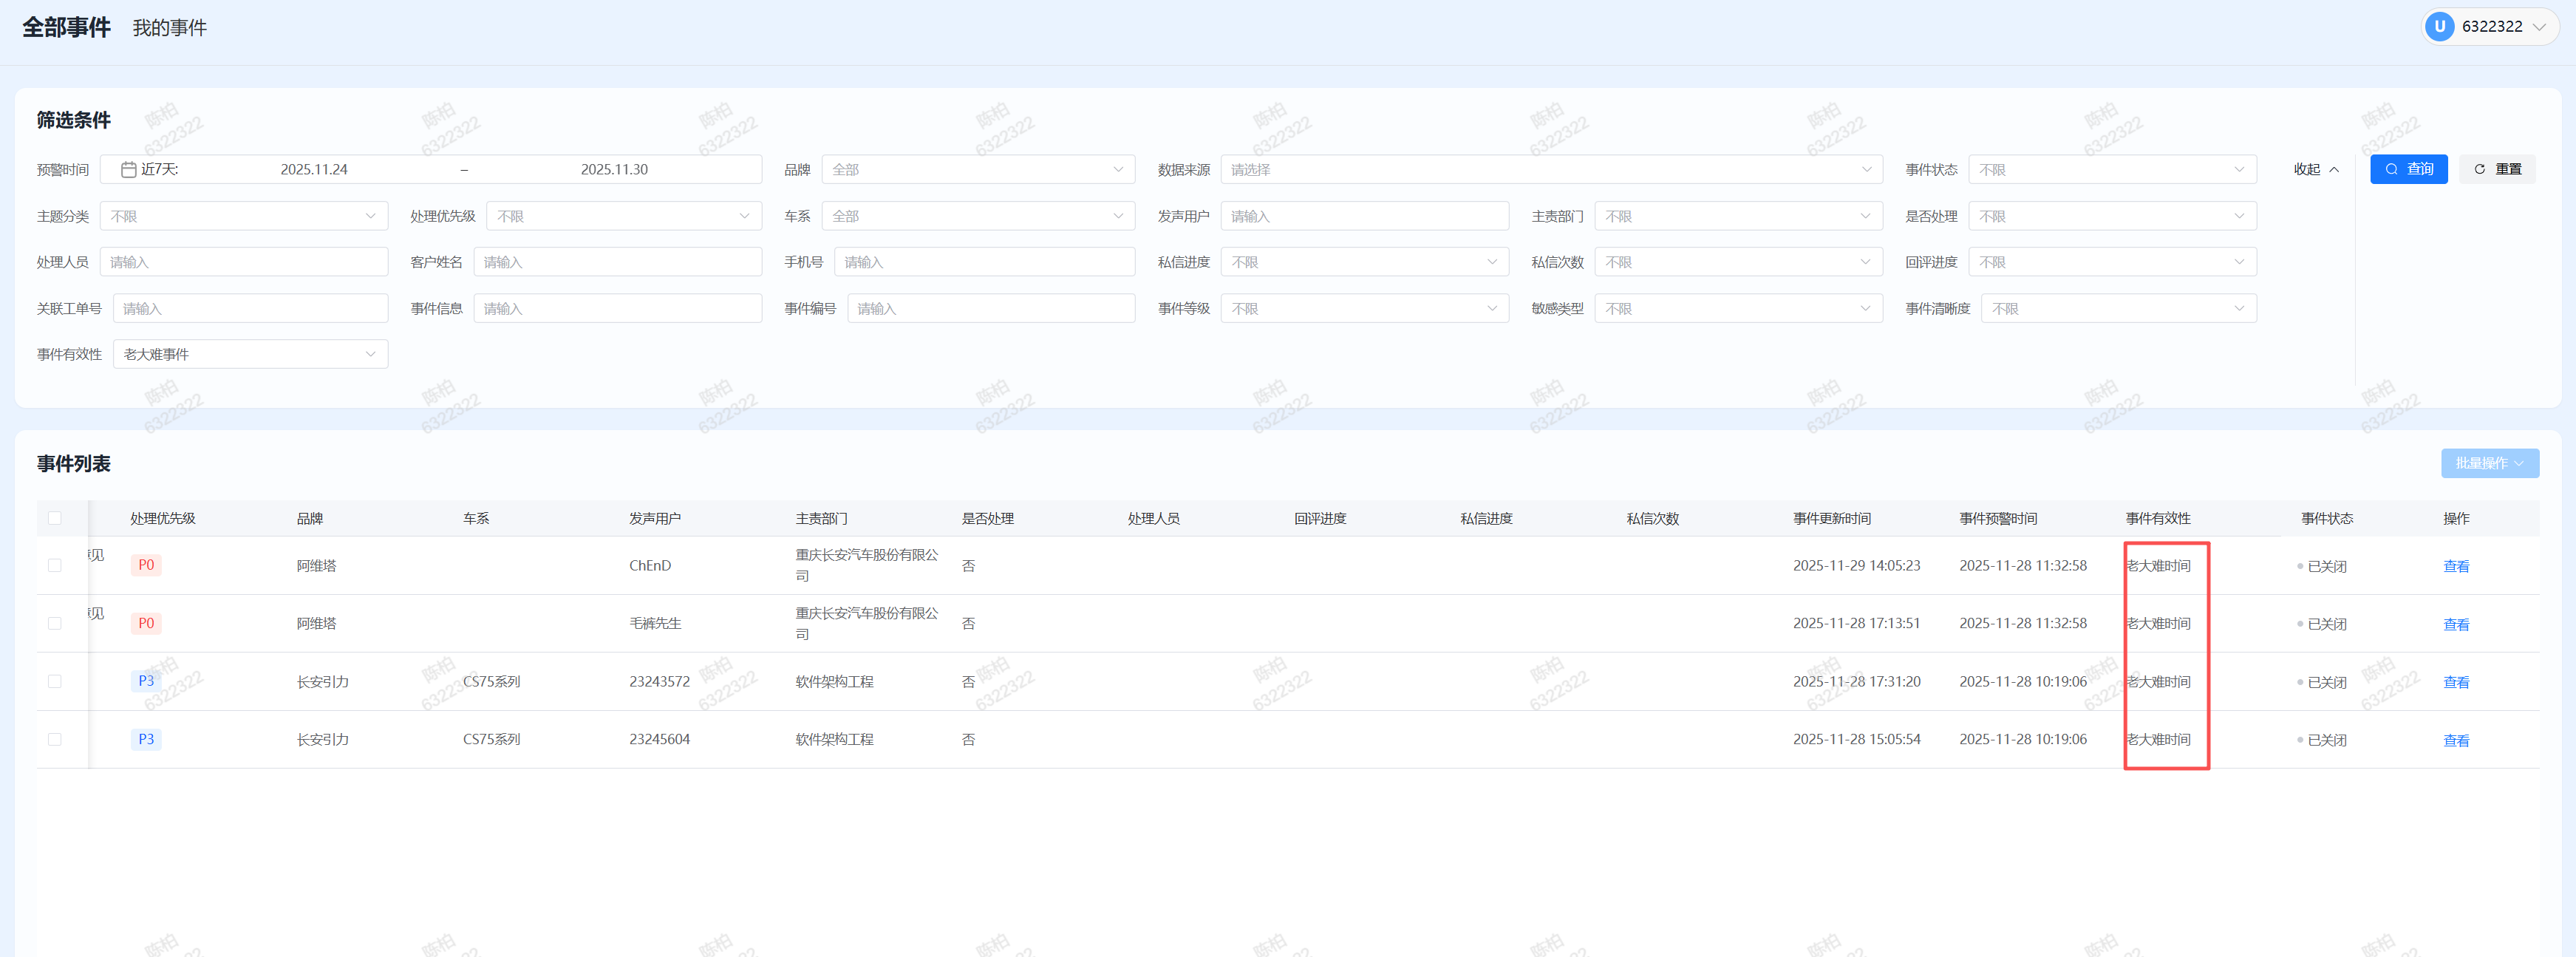Open the 数据来源 select box
The image size is (2576, 957).
1550,170
